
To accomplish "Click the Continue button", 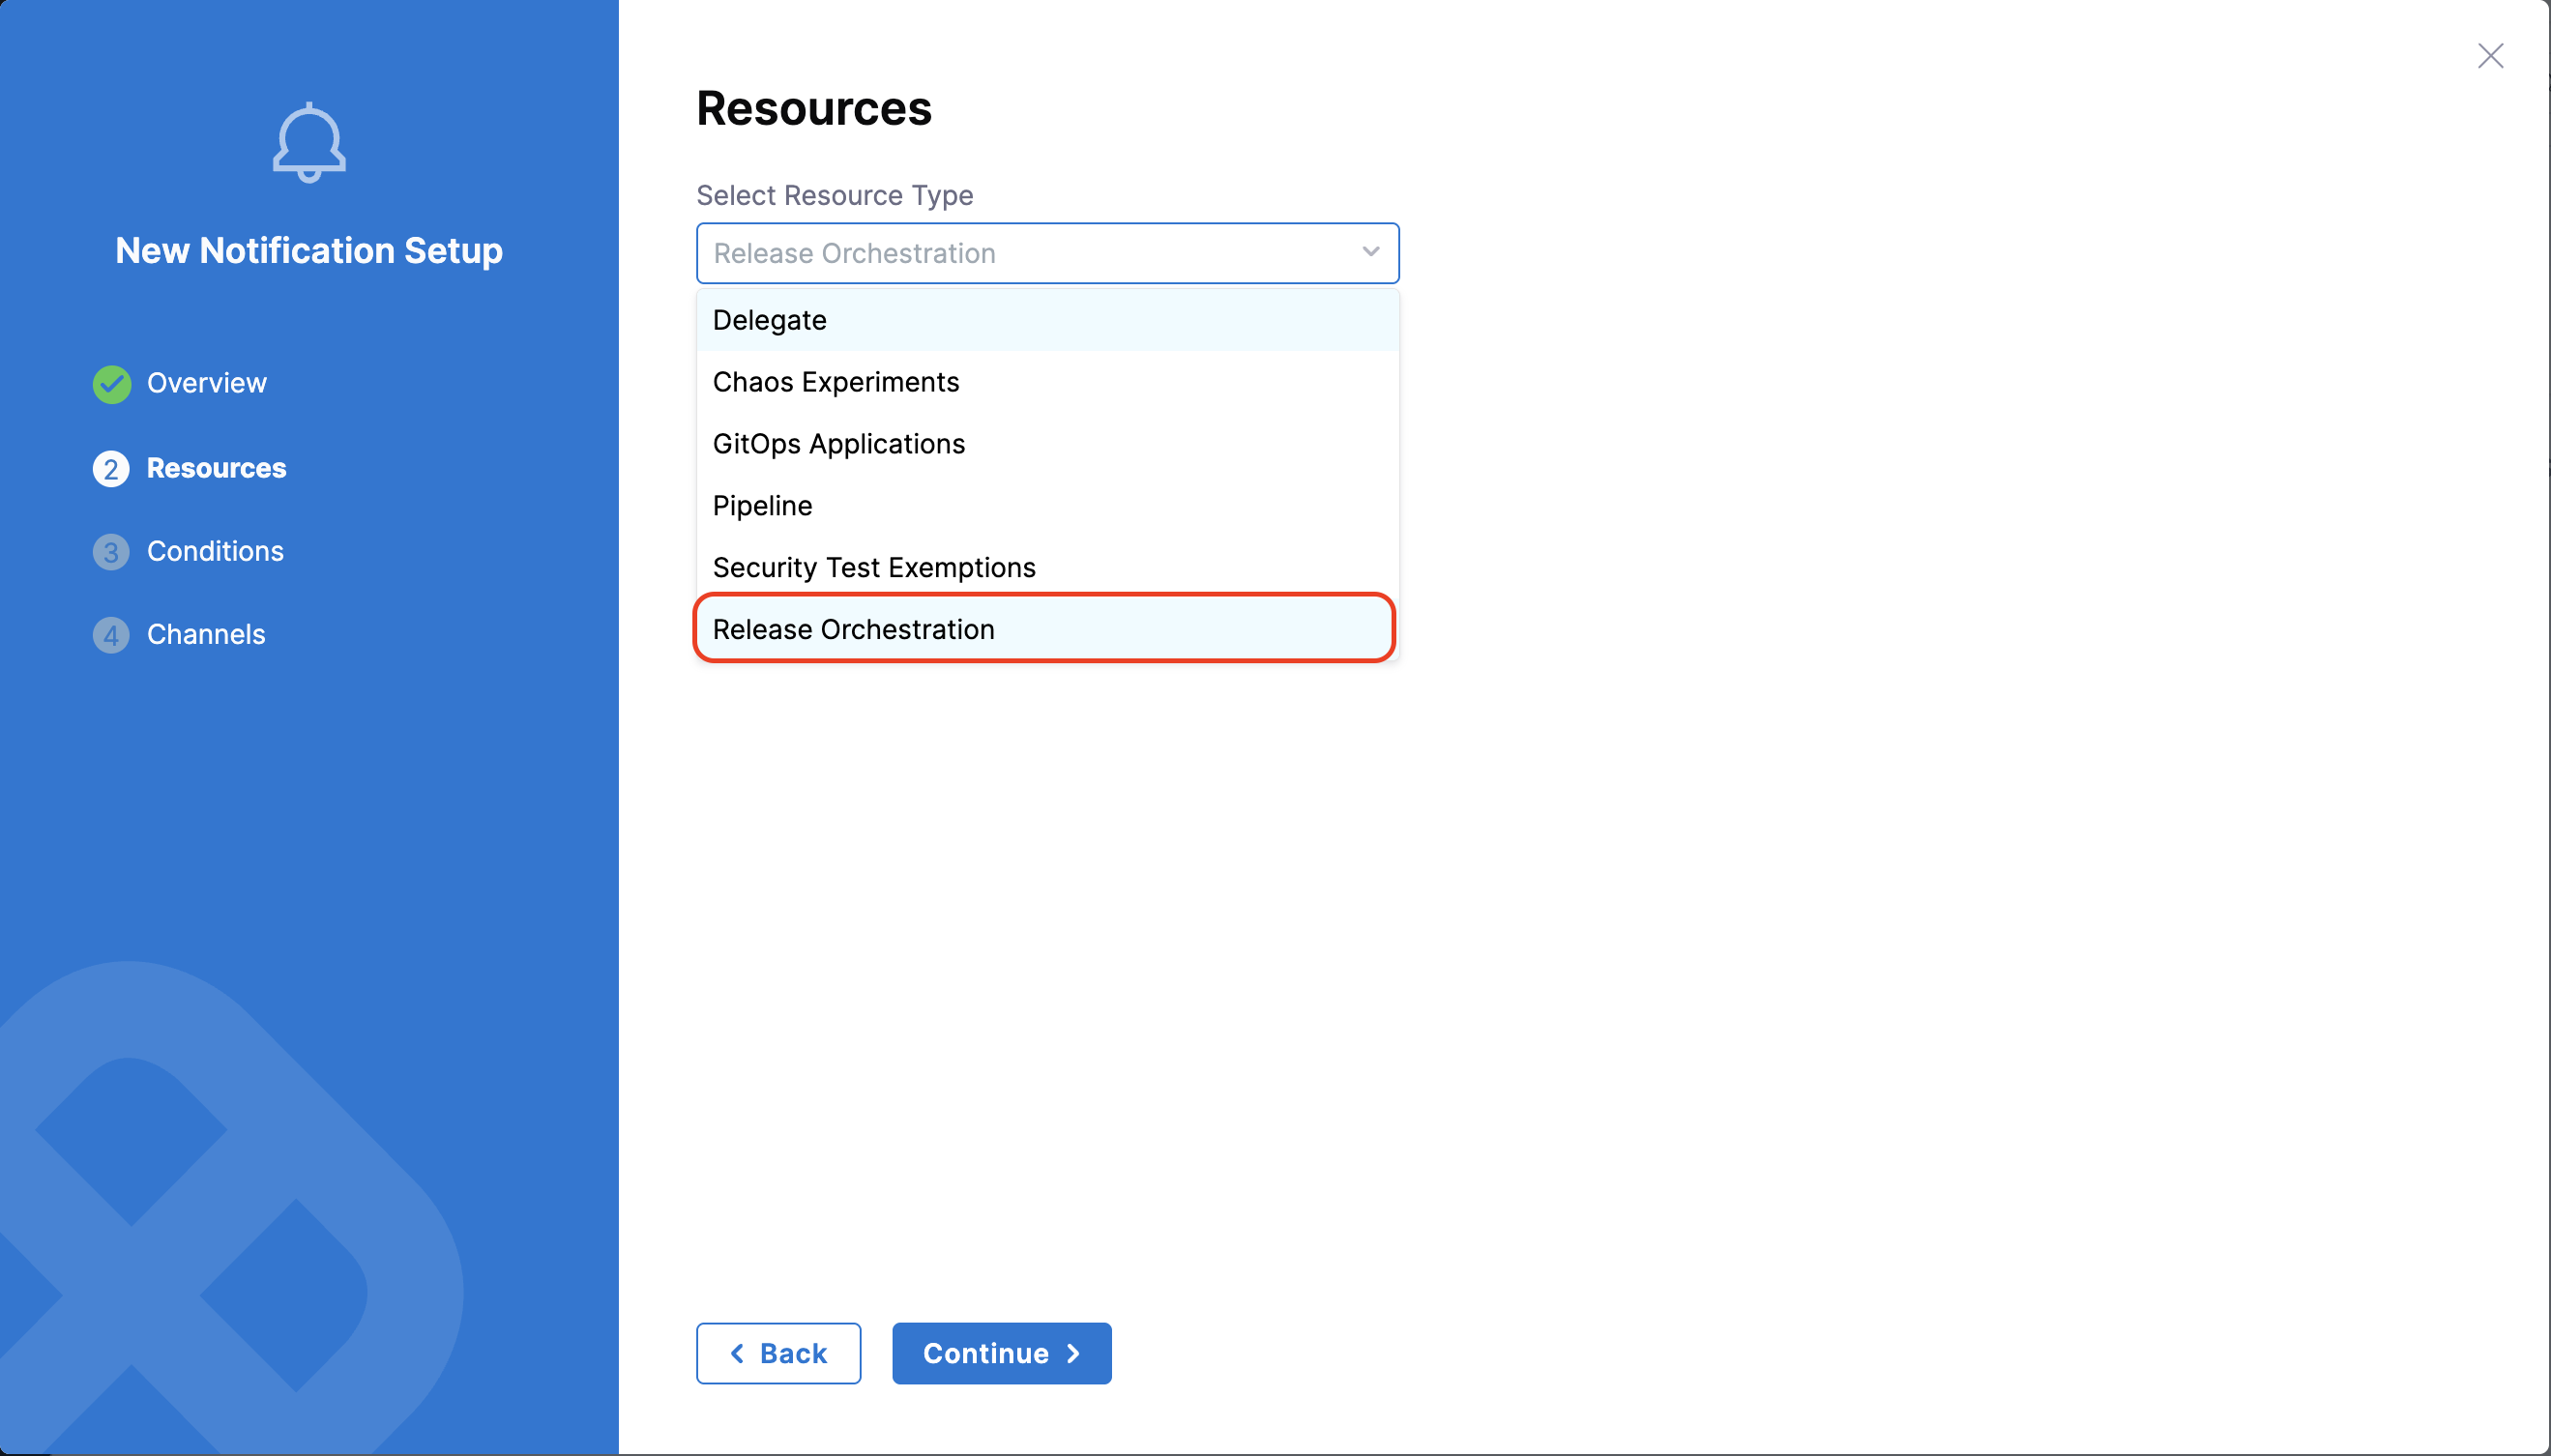I will 1001,1353.
